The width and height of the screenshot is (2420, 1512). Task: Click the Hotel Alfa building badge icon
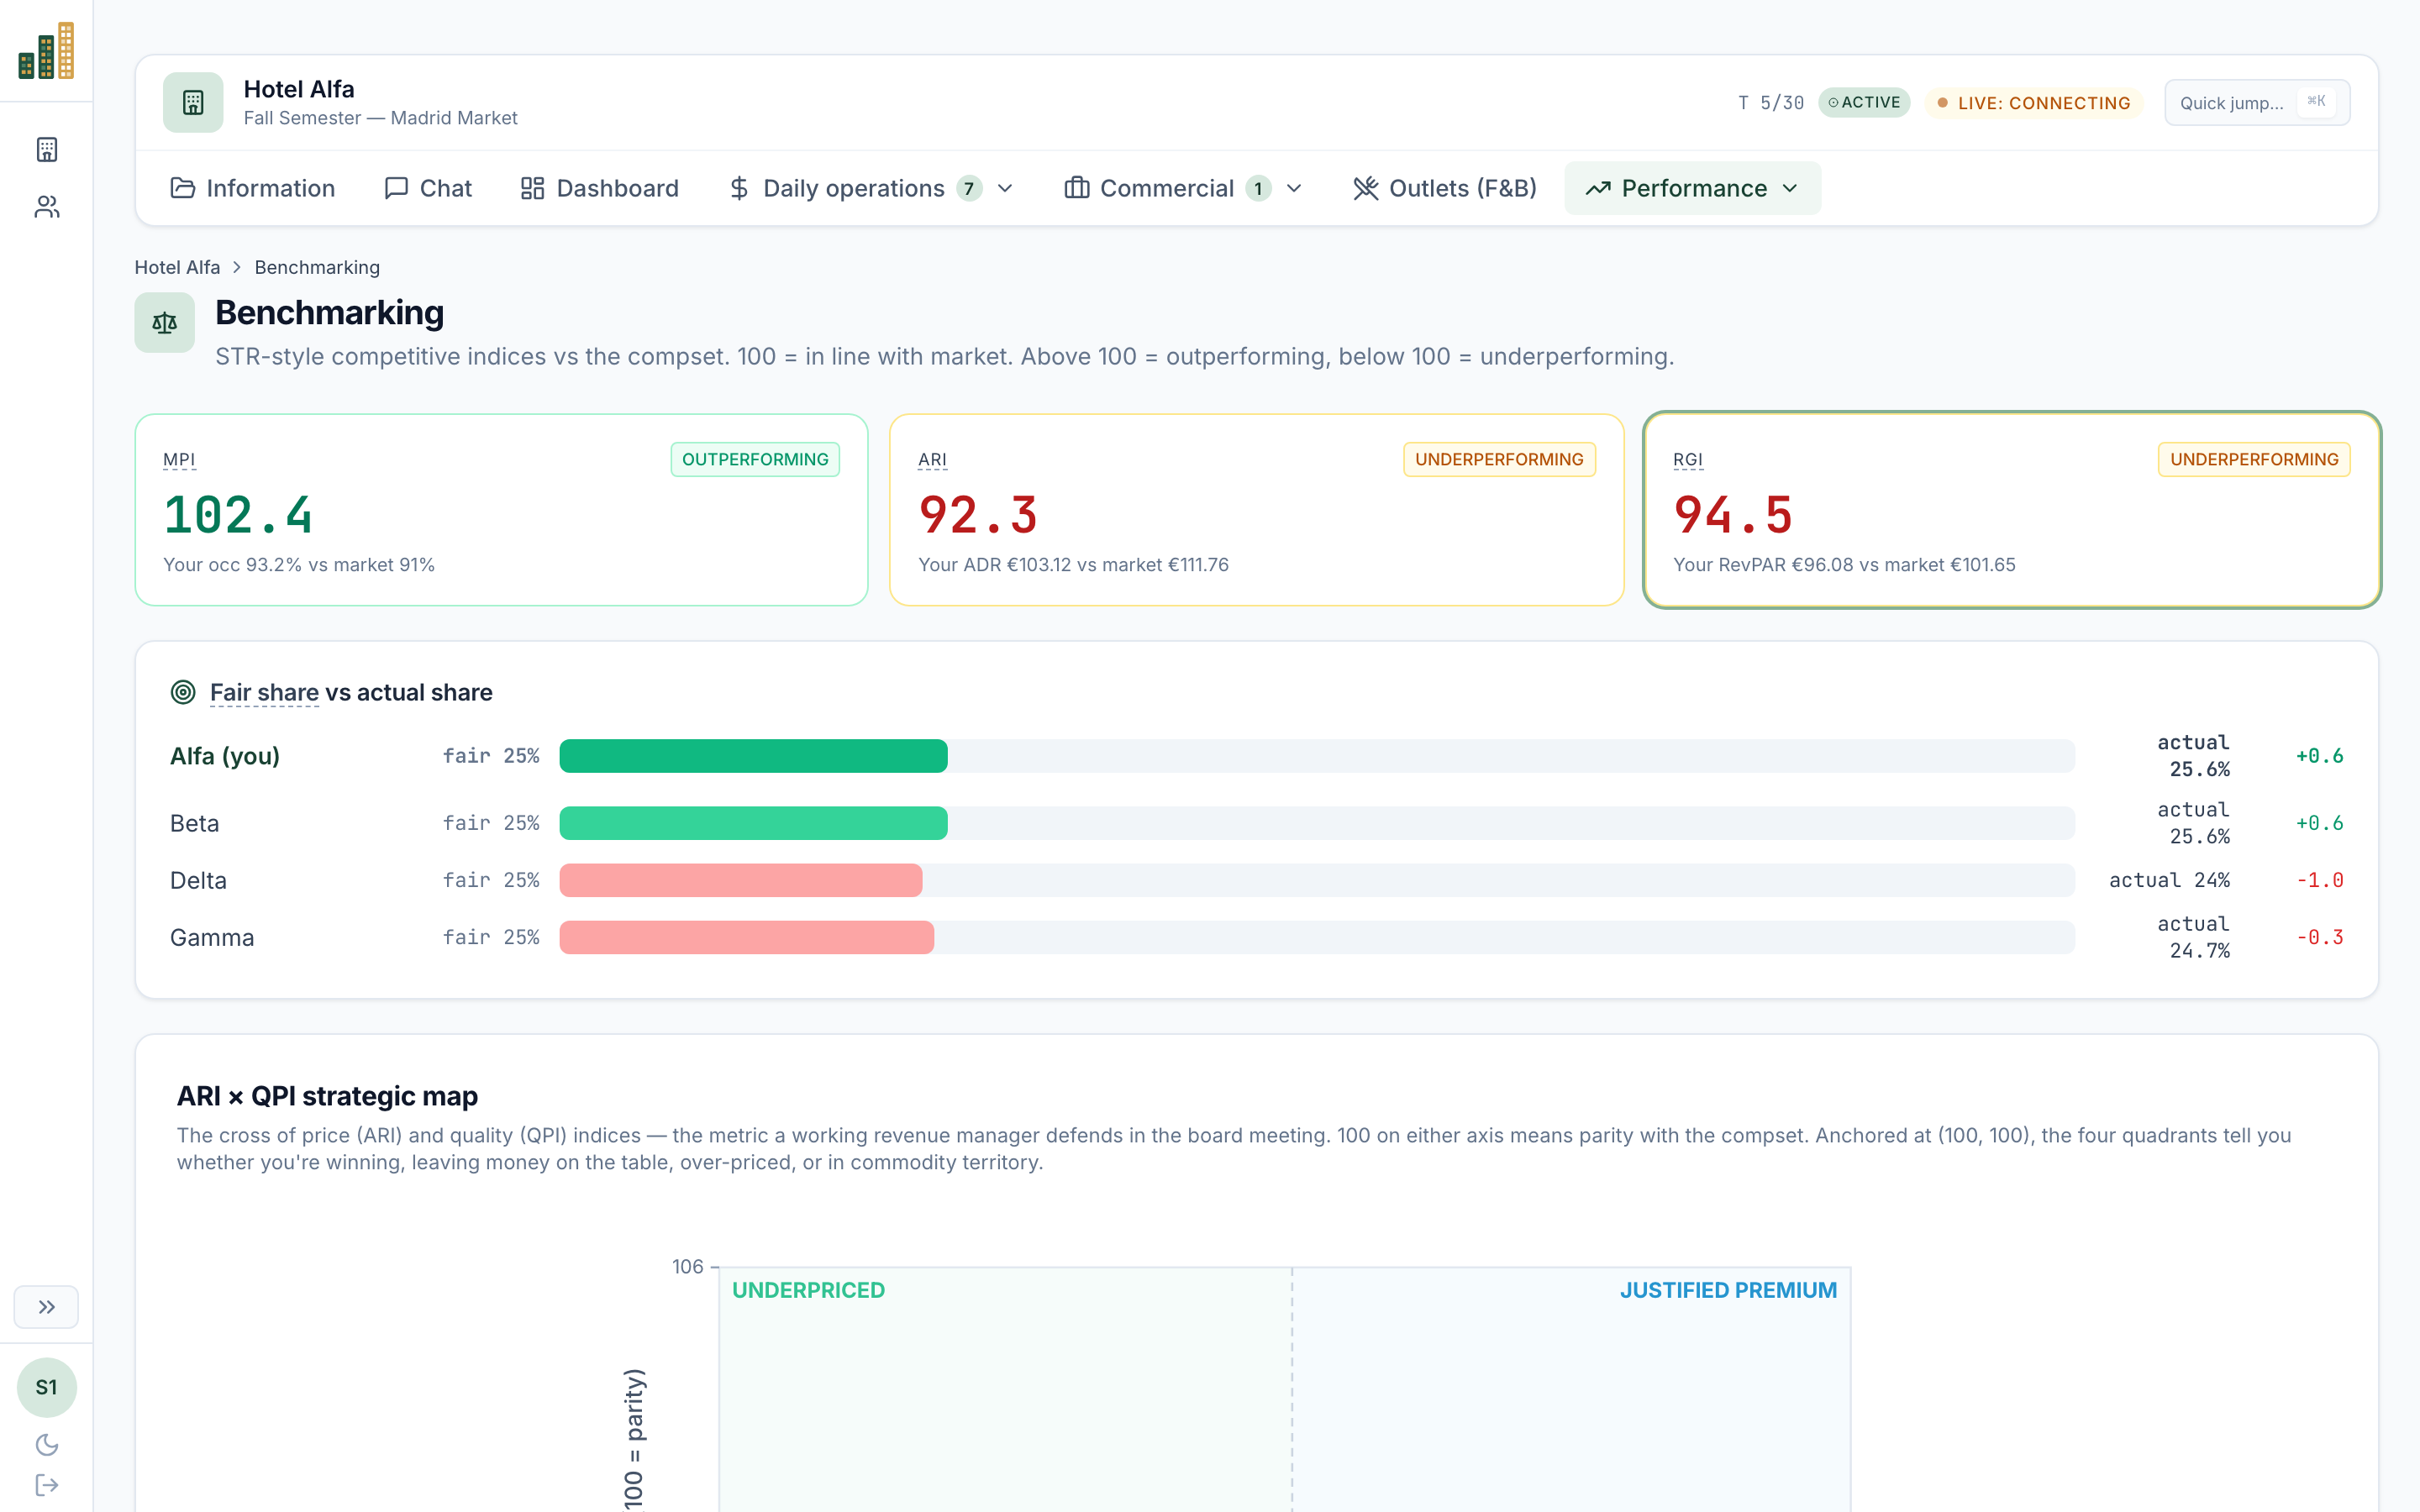[x=193, y=102]
